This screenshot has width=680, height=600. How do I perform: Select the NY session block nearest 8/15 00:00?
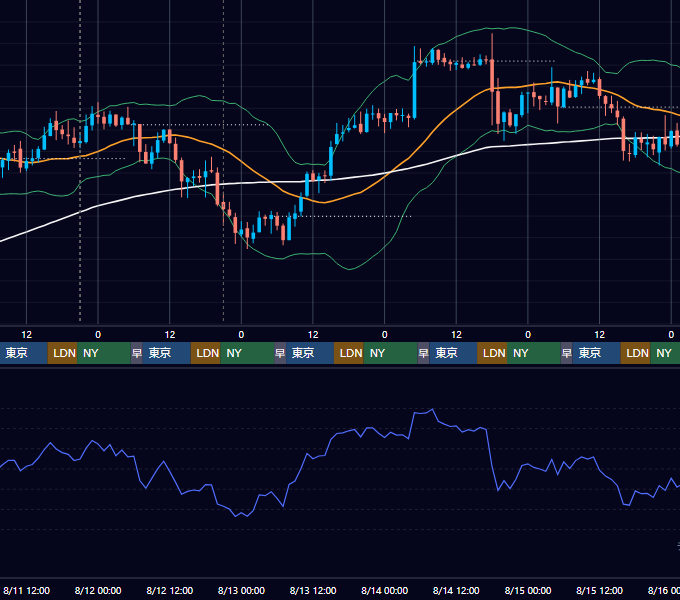point(533,353)
